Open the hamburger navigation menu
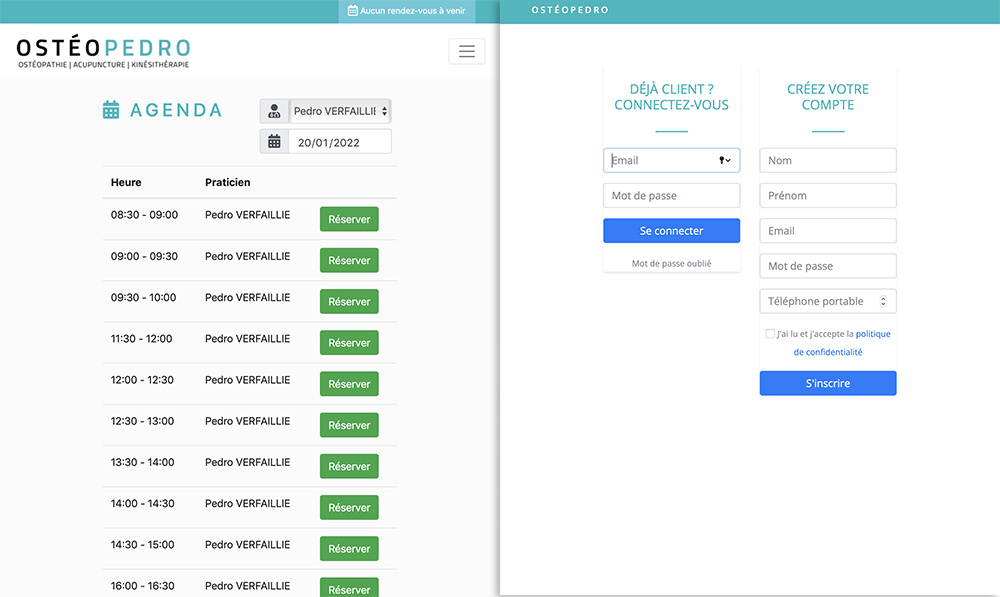Image resolution: width=1000 pixels, height=597 pixels. (466, 51)
